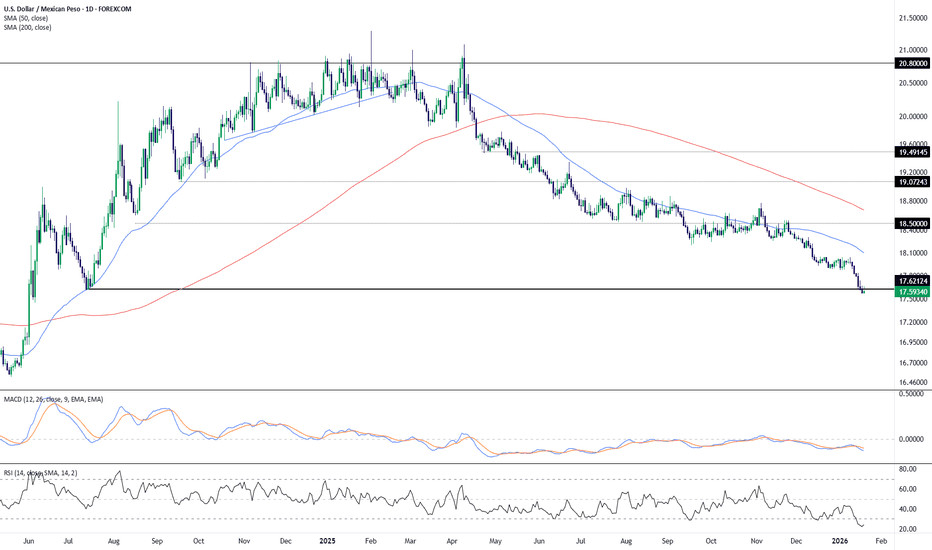The height and width of the screenshot is (550, 932).
Task: Click the Jun label at the time axis start
Action: tap(27, 540)
